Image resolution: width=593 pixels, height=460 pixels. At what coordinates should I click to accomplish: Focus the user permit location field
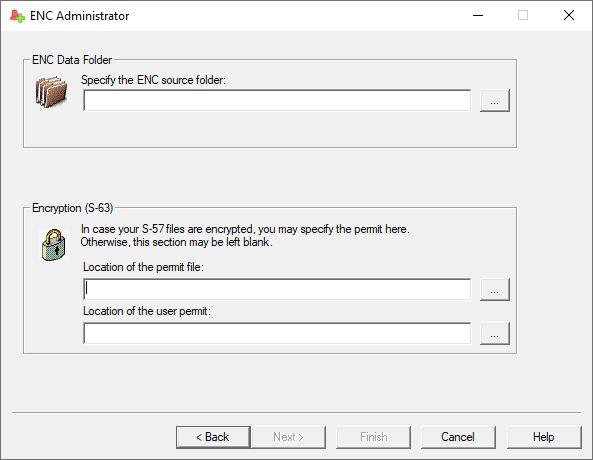[277, 333]
